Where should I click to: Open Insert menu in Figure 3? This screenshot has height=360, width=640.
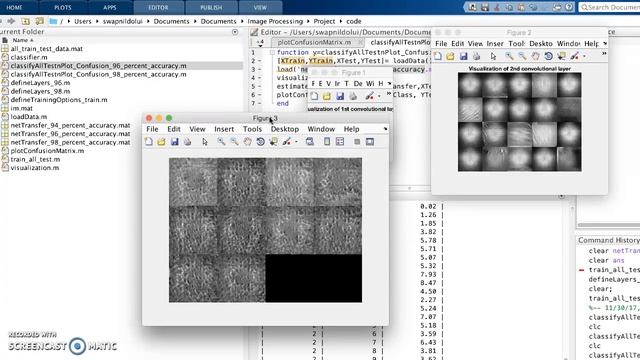click(224, 129)
